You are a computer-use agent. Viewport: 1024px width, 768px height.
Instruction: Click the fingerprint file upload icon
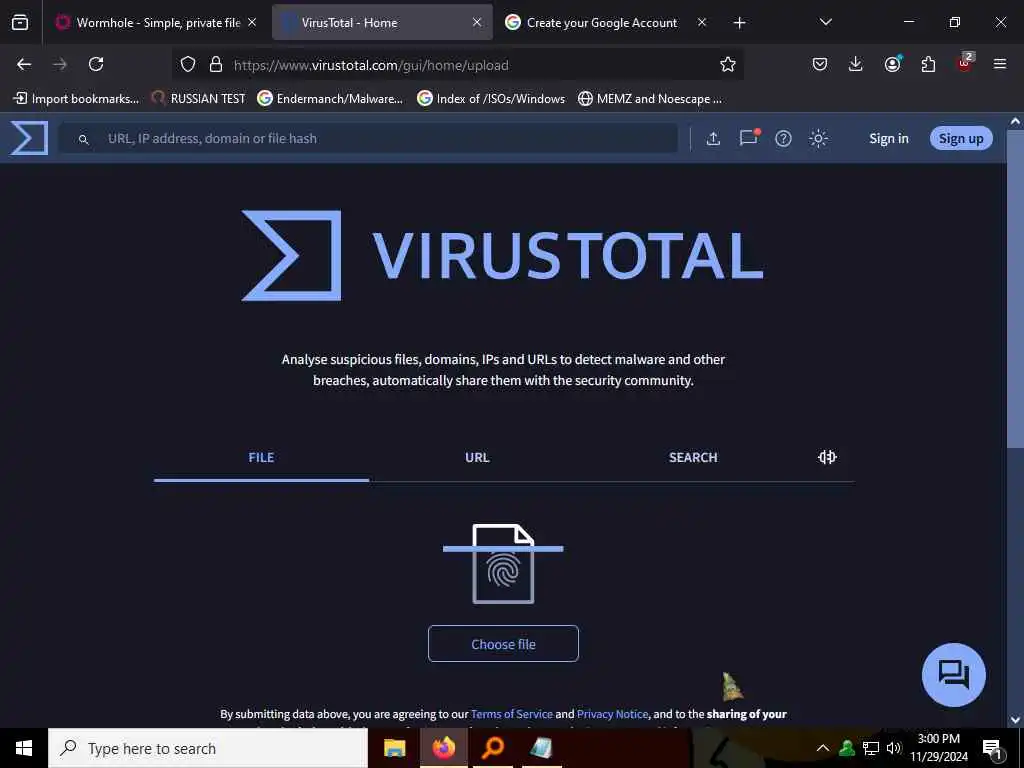503,564
